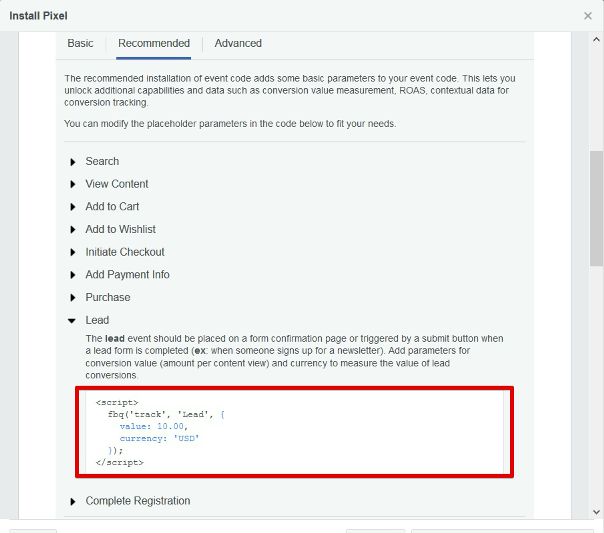This screenshot has height=533, width=604.
Task: Expand the Add to Wishlist arrow
Action: pos(72,230)
